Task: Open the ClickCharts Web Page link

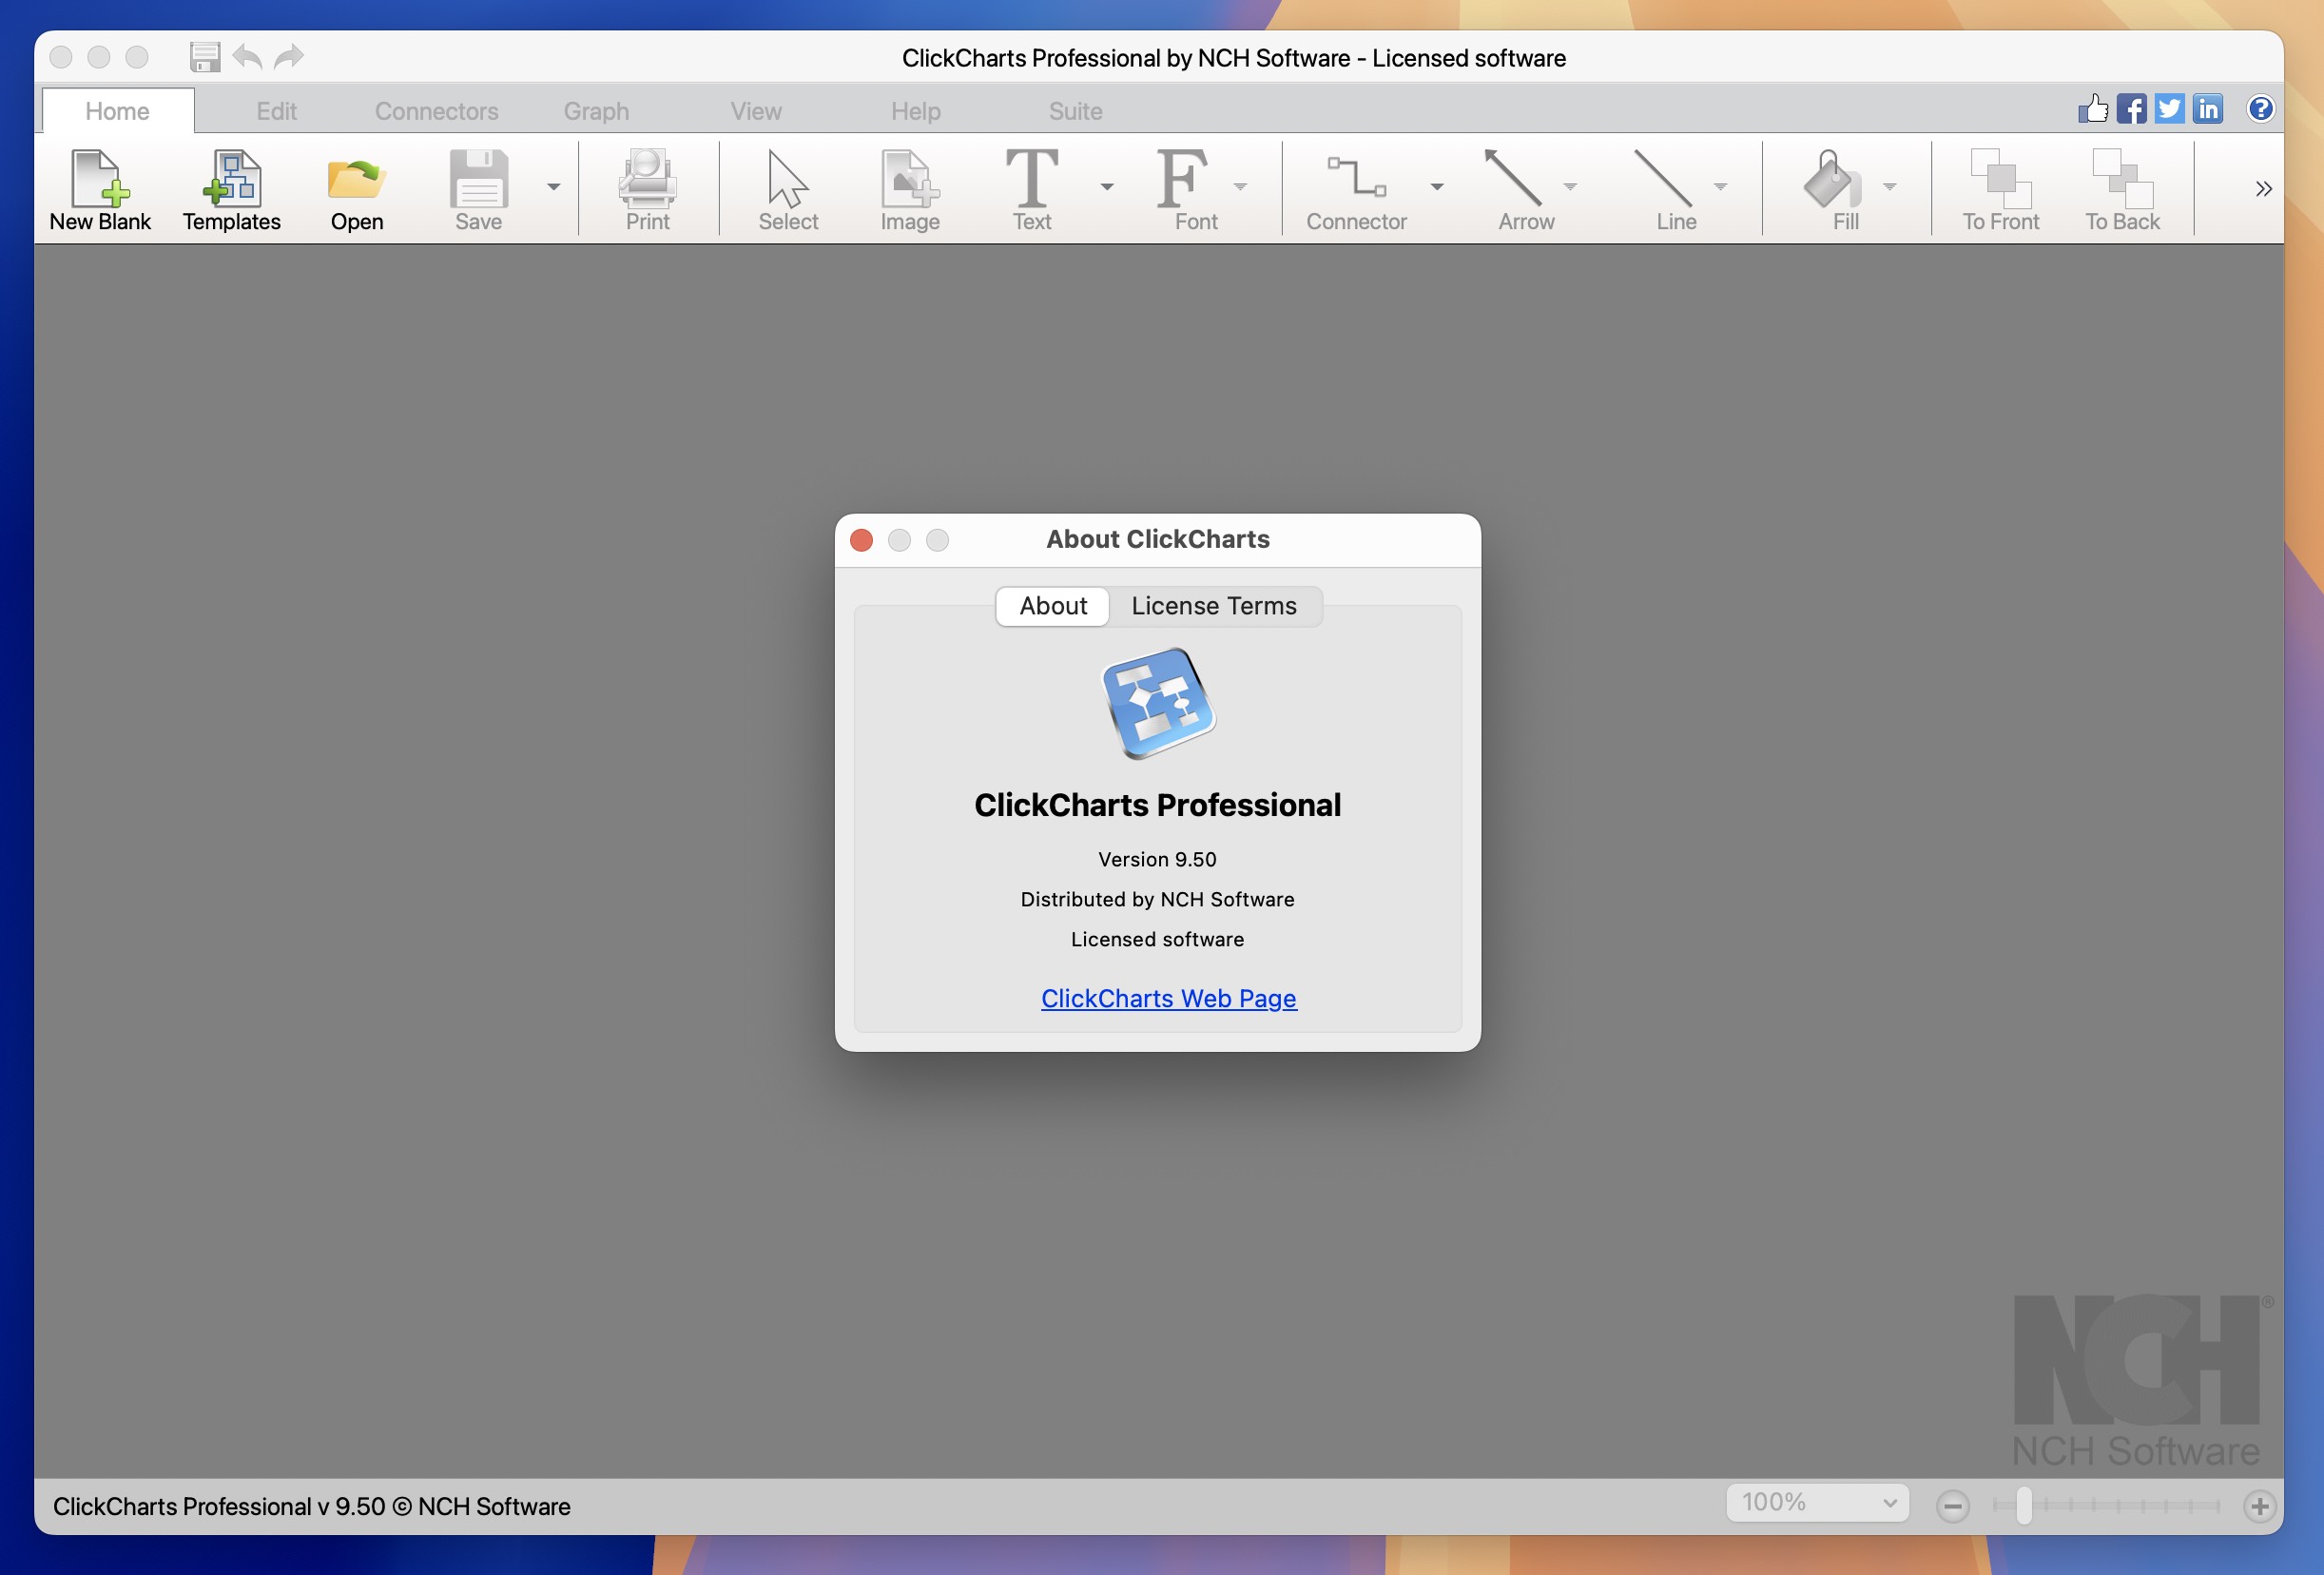Action: (x=1168, y=998)
